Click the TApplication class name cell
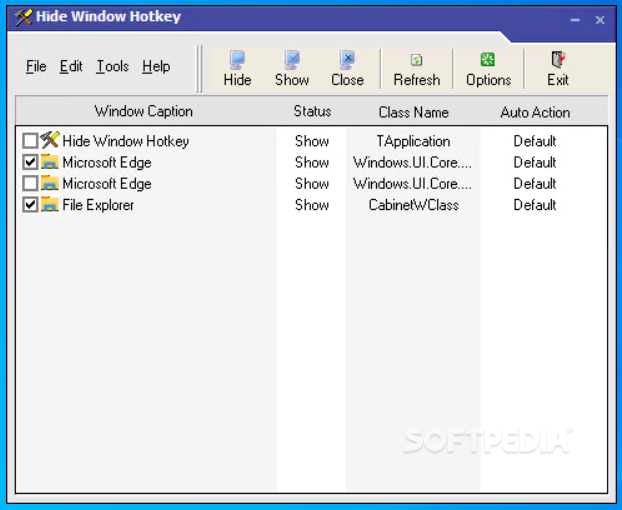 click(413, 141)
